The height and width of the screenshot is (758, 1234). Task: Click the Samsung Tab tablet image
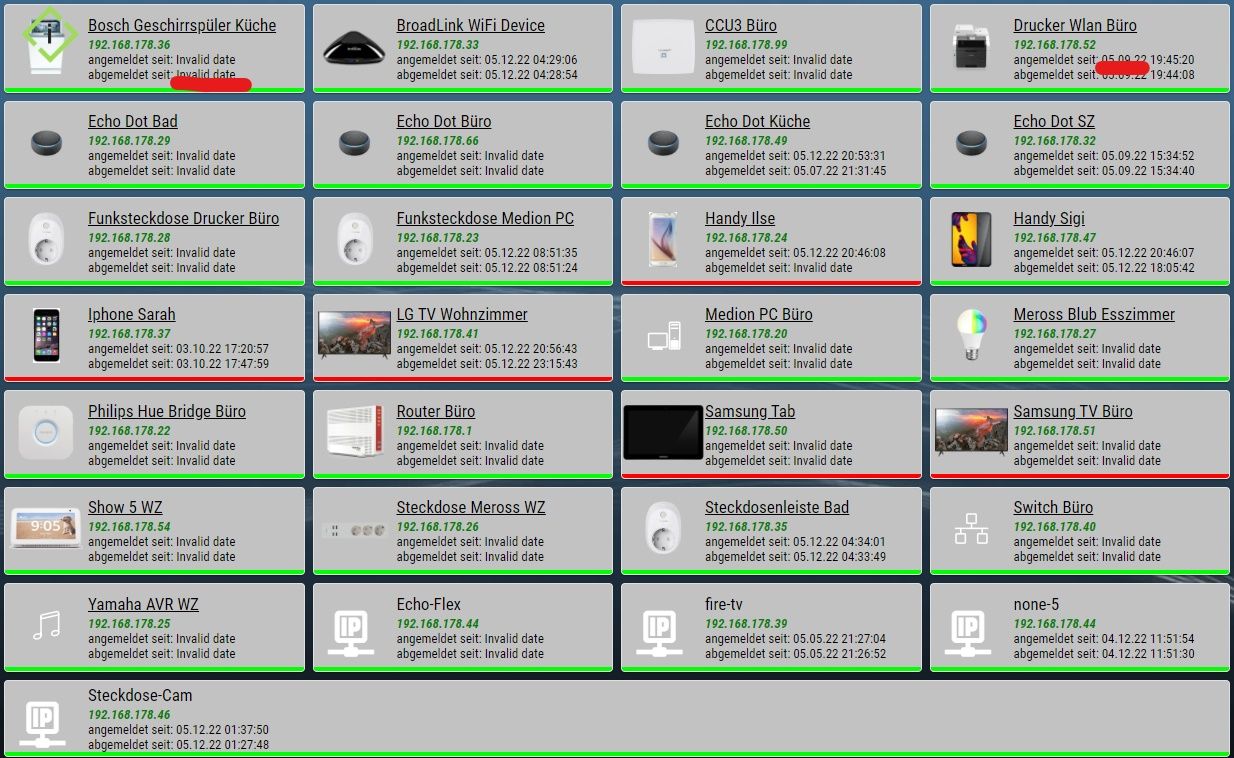(x=663, y=432)
